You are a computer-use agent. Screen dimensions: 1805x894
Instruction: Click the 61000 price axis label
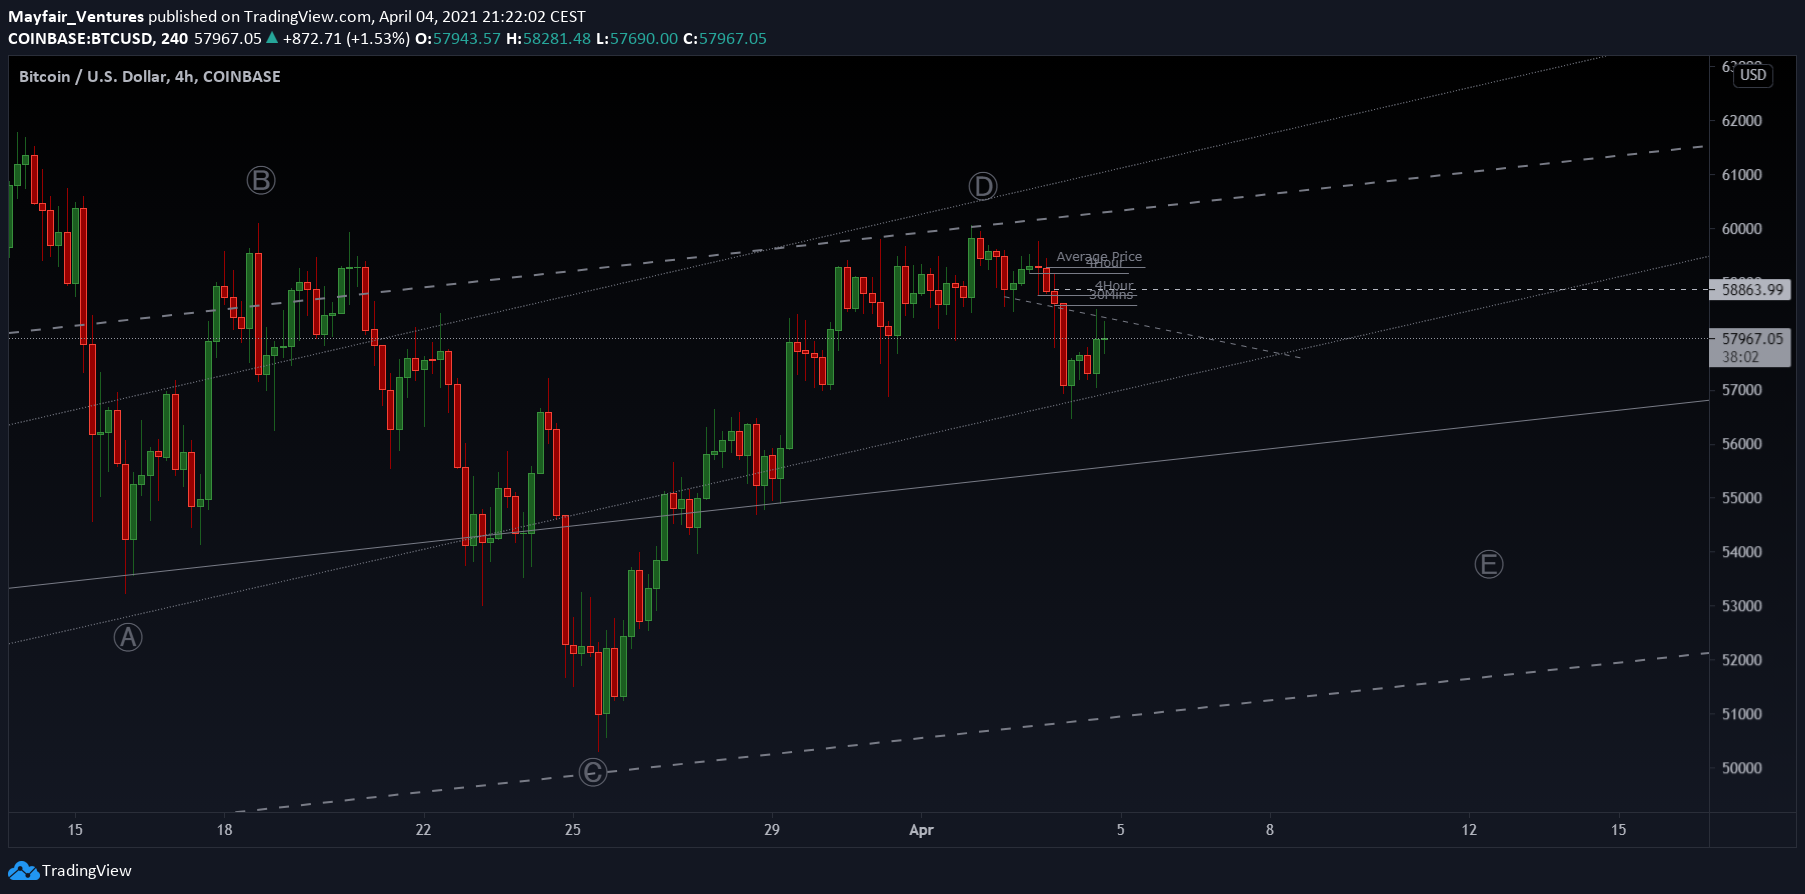[x=1742, y=174]
